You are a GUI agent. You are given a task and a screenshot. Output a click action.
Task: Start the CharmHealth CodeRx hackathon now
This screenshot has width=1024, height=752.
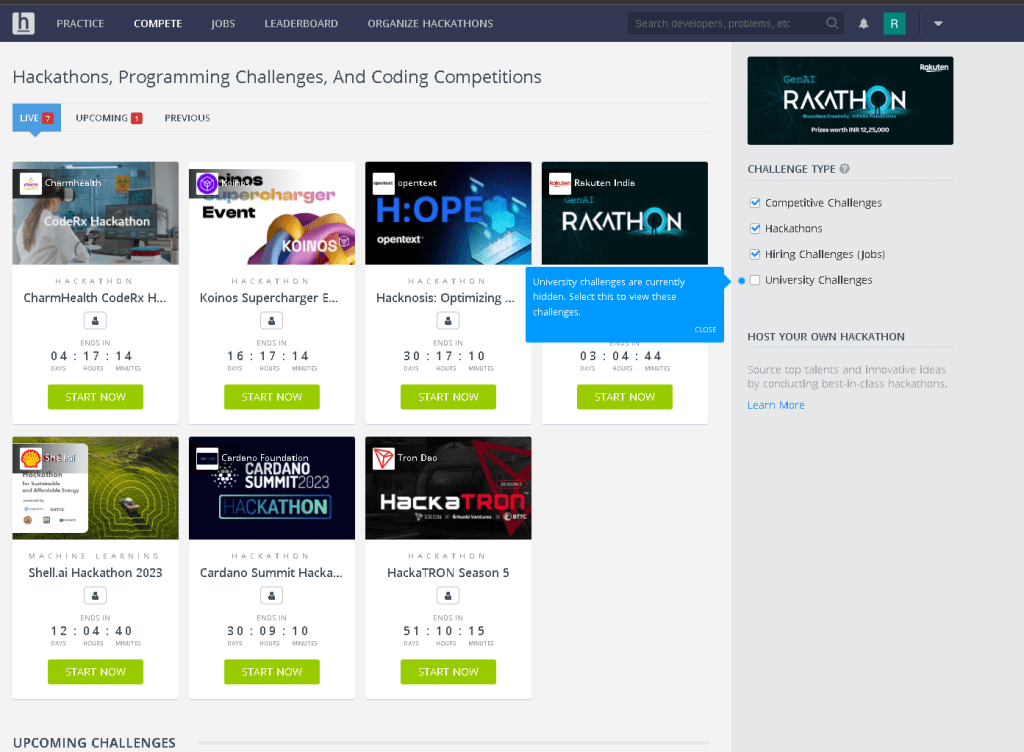(x=95, y=397)
